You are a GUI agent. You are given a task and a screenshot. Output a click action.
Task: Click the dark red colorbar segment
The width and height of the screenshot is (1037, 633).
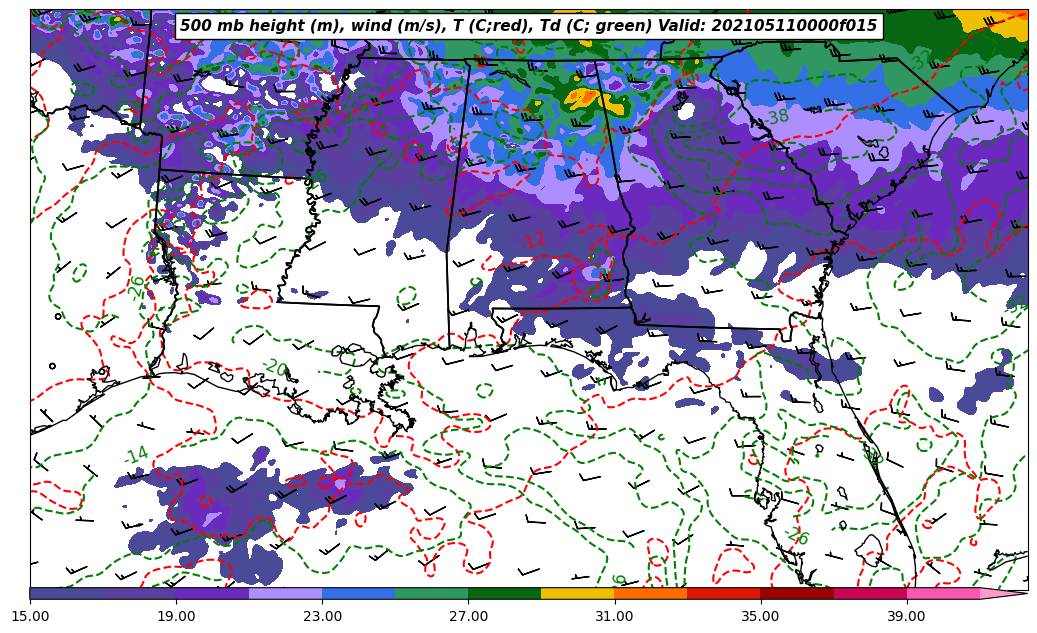pos(796,593)
